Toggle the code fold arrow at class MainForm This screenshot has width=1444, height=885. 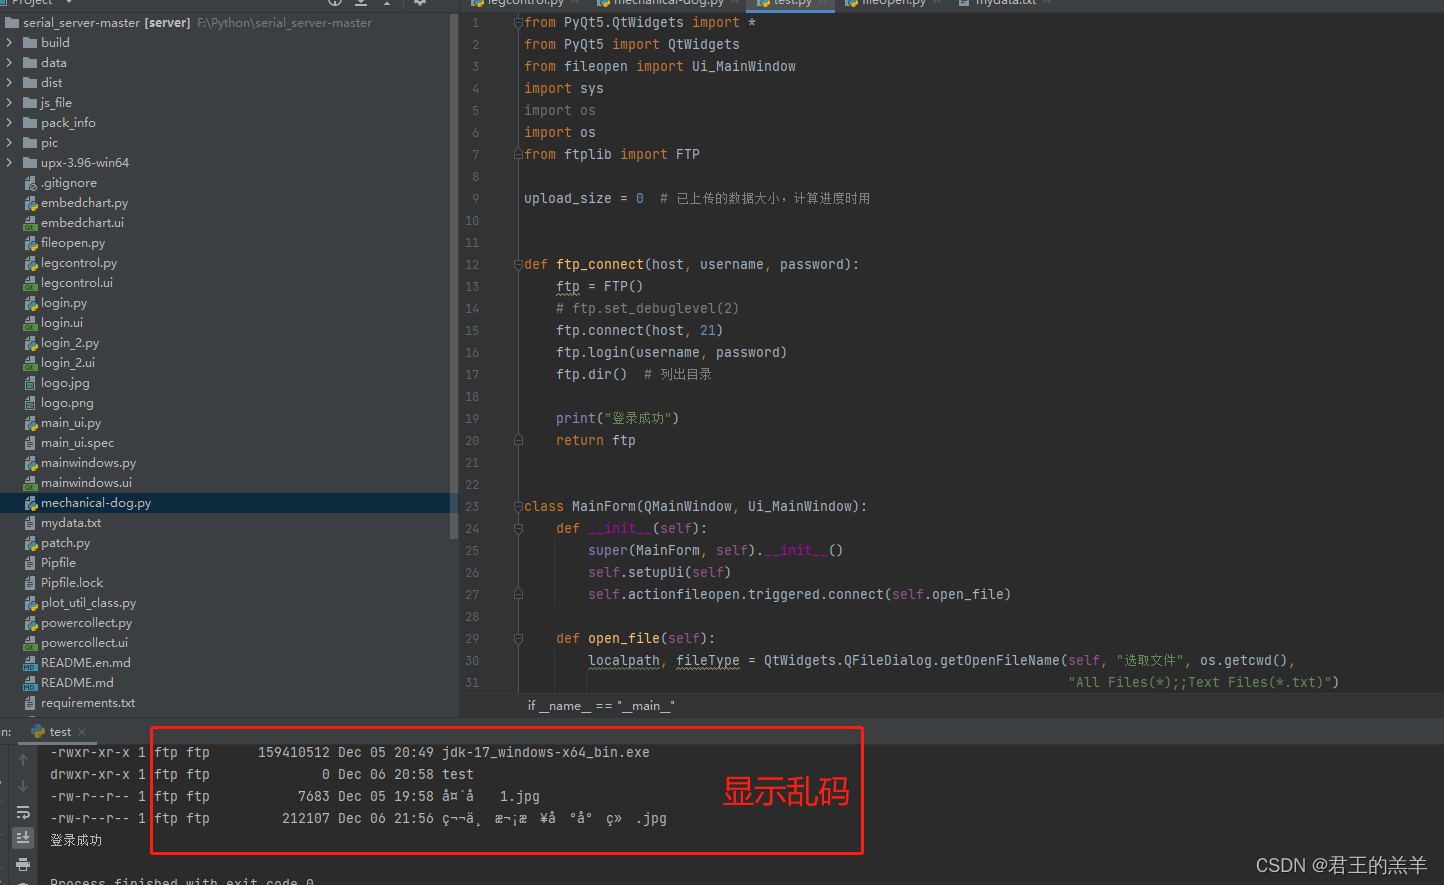pyautogui.click(x=517, y=506)
